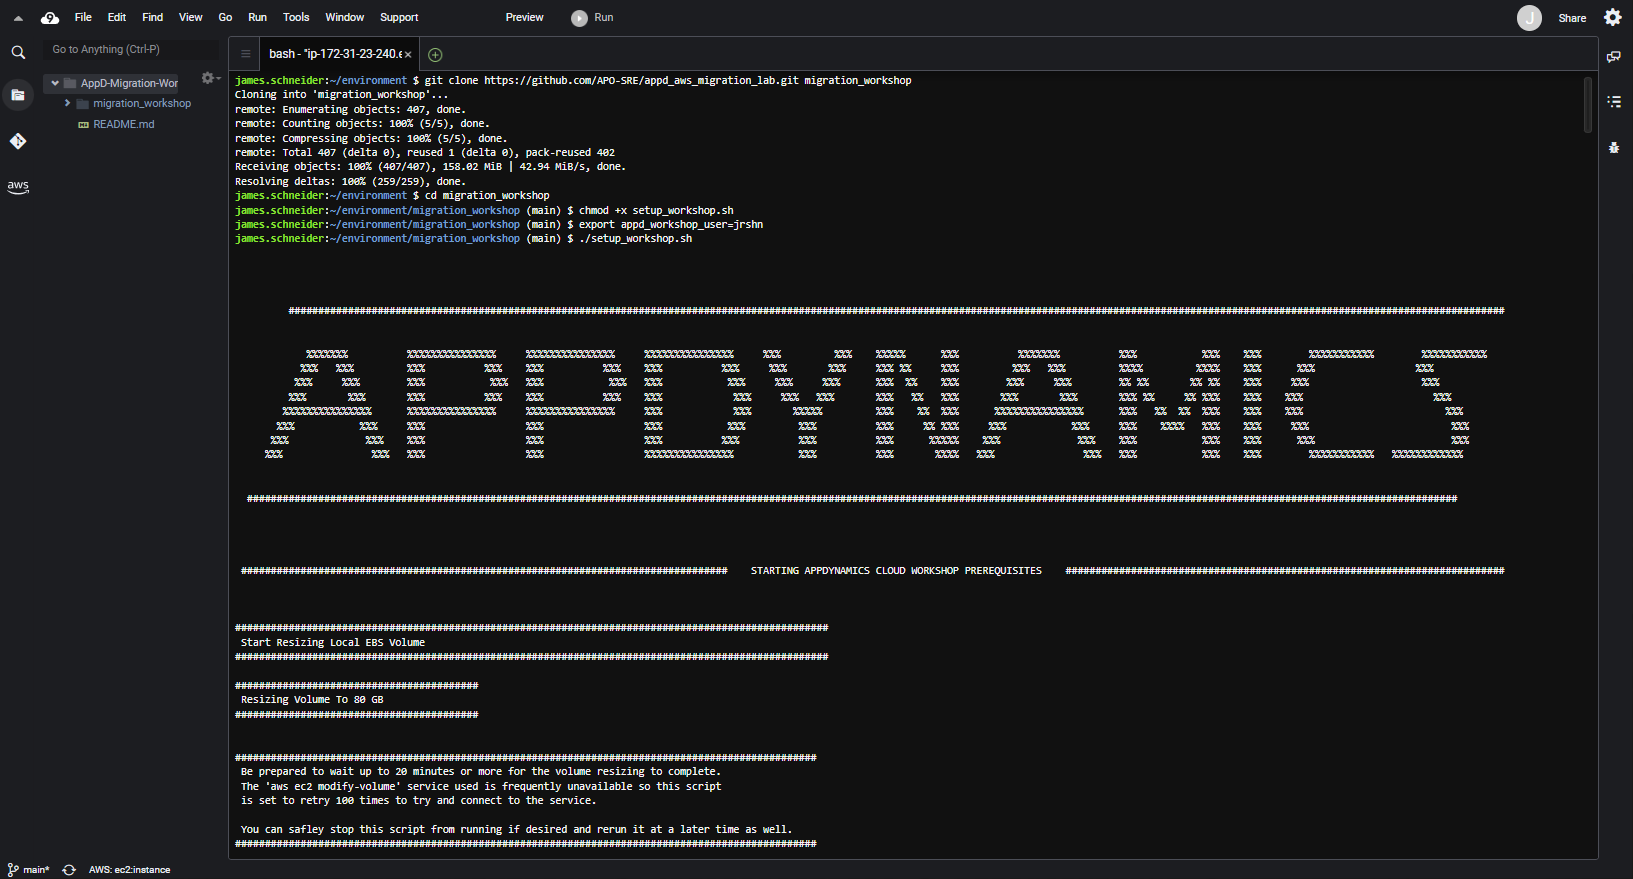Open the Outline panel on right edge
This screenshot has height=879, width=1633.
pyautogui.click(x=1613, y=101)
